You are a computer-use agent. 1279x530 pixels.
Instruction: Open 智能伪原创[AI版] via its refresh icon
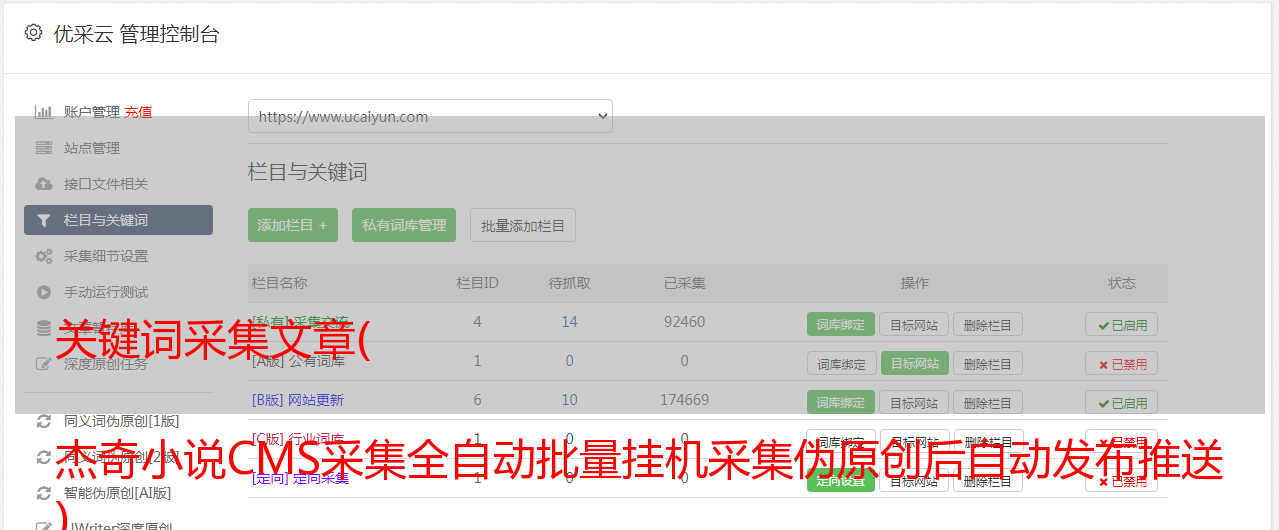pyautogui.click(x=44, y=493)
